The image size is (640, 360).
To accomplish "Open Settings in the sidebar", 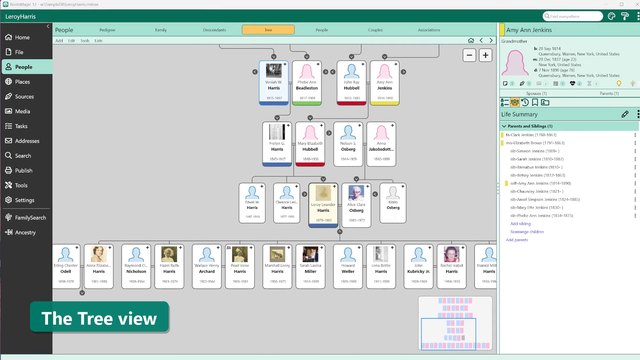I will (26, 200).
